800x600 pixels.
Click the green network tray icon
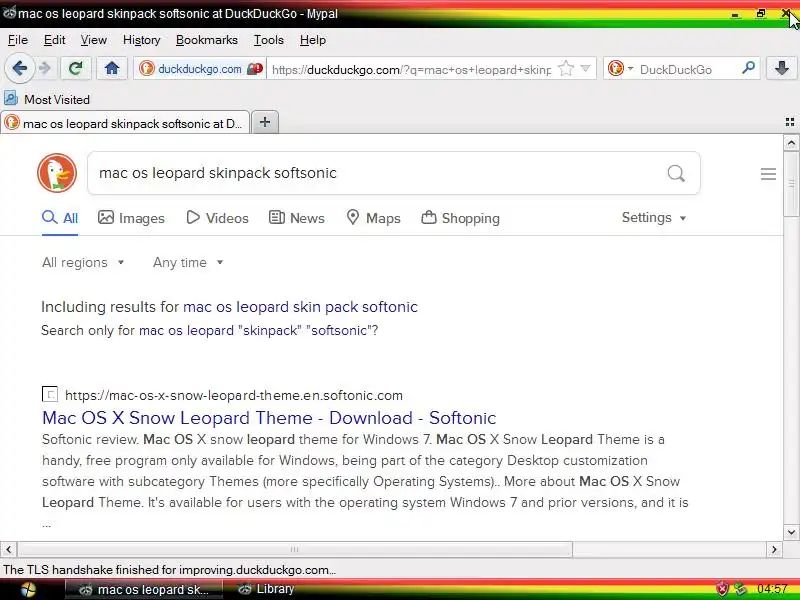(x=740, y=590)
